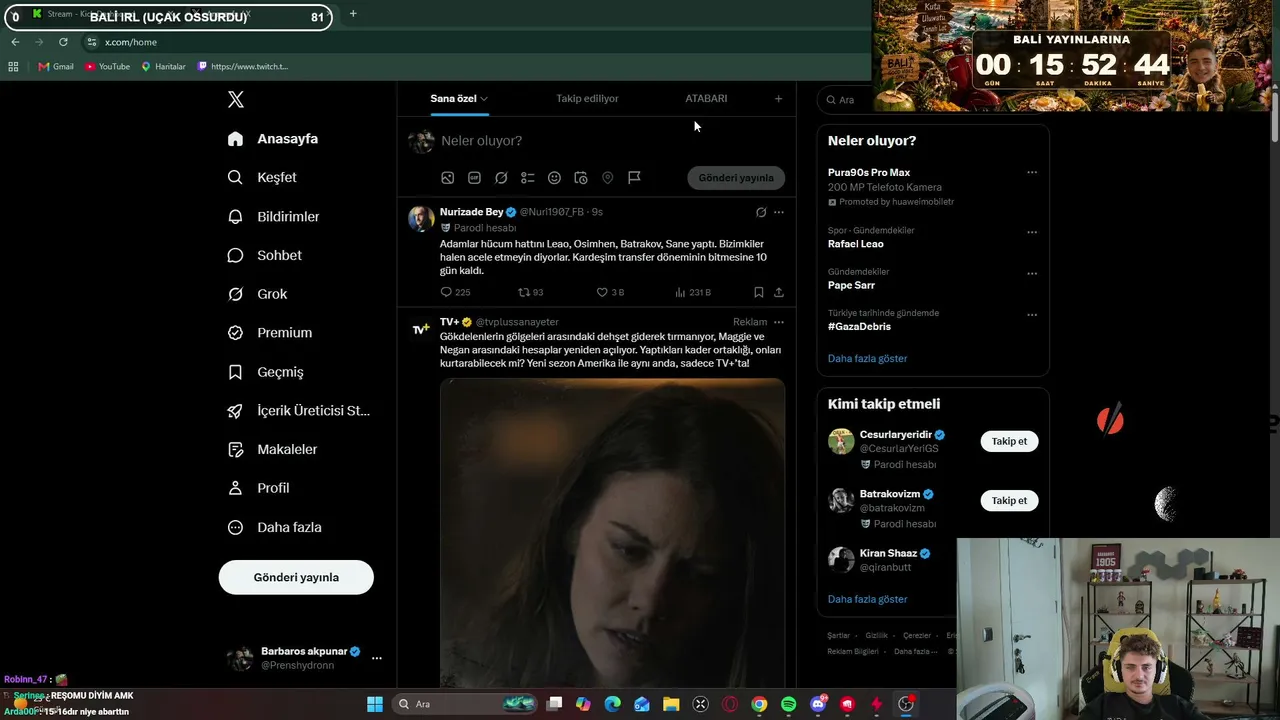Open more options for Pura90s Pro Max trend

click(1032, 172)
